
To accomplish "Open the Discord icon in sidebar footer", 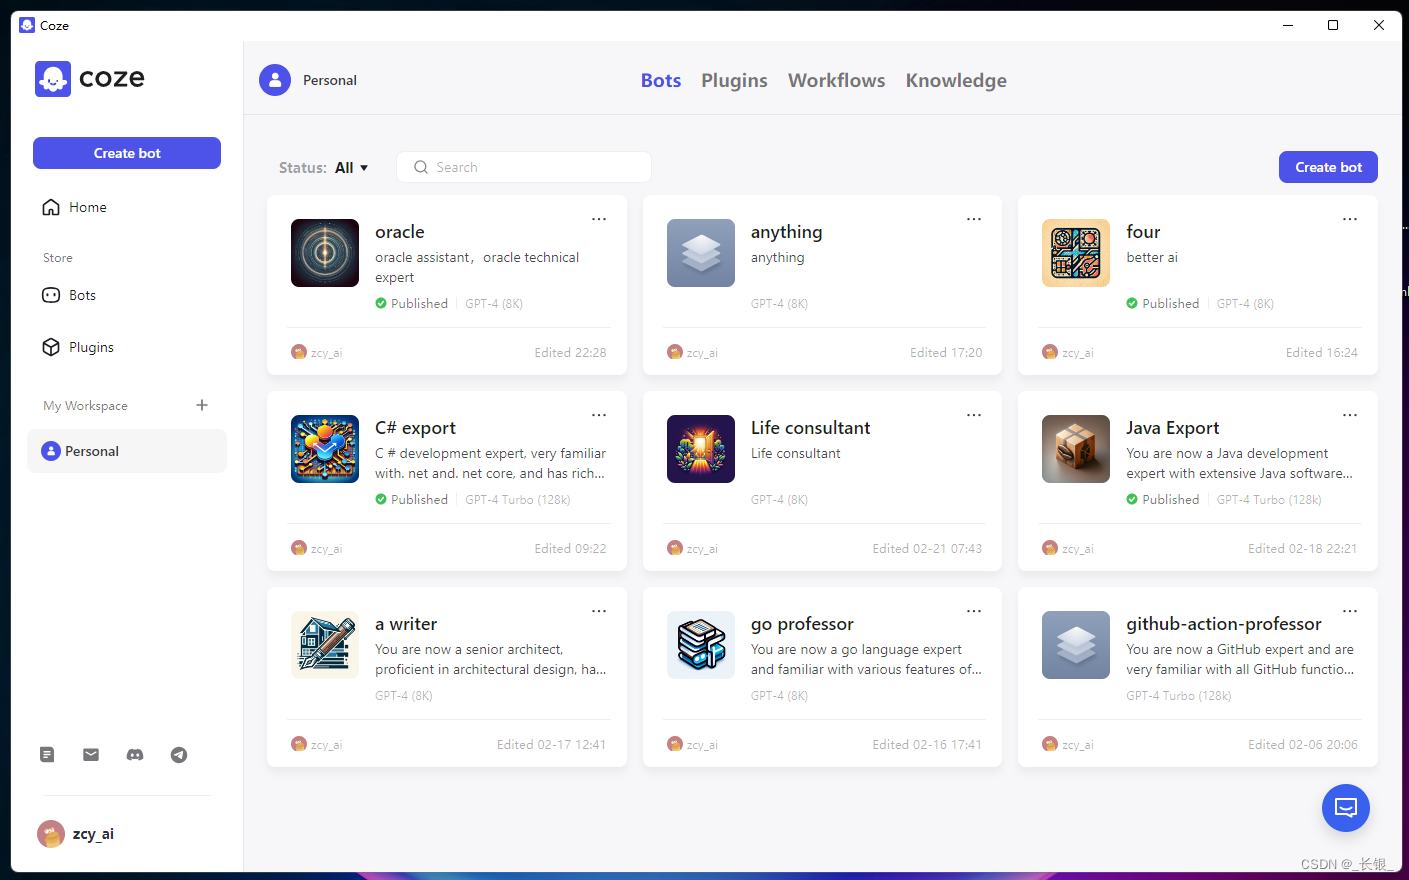I will click(135, 755).
